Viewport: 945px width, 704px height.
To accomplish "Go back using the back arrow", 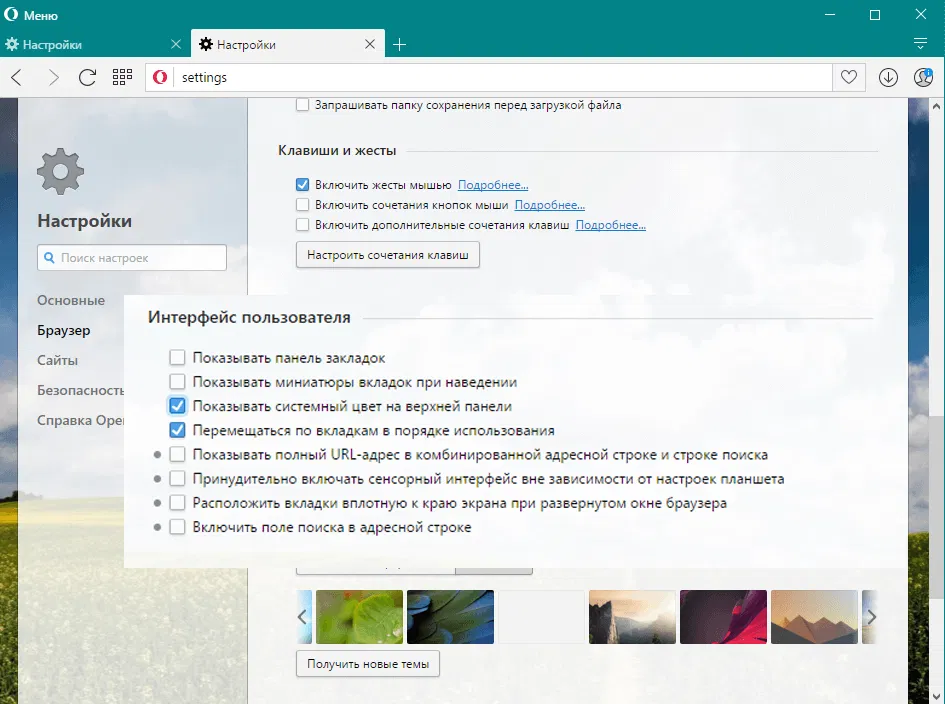I will click(17, 77).
